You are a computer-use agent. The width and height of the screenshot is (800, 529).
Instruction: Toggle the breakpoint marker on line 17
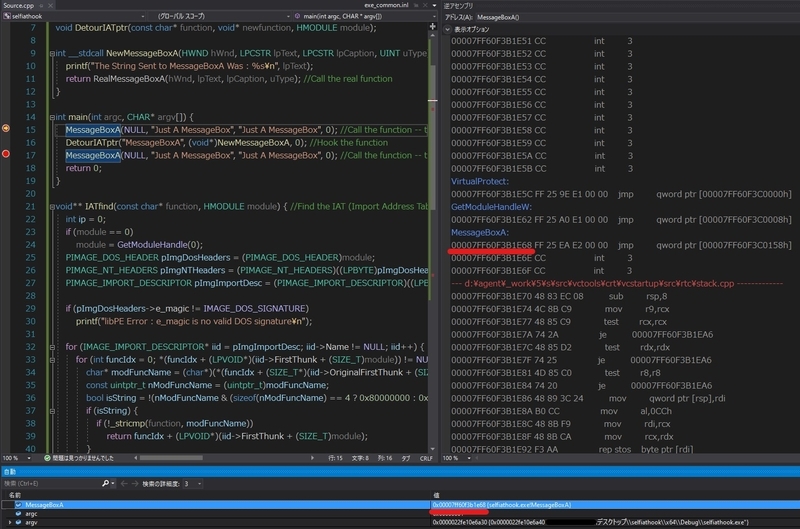click(x=6, y=154)
